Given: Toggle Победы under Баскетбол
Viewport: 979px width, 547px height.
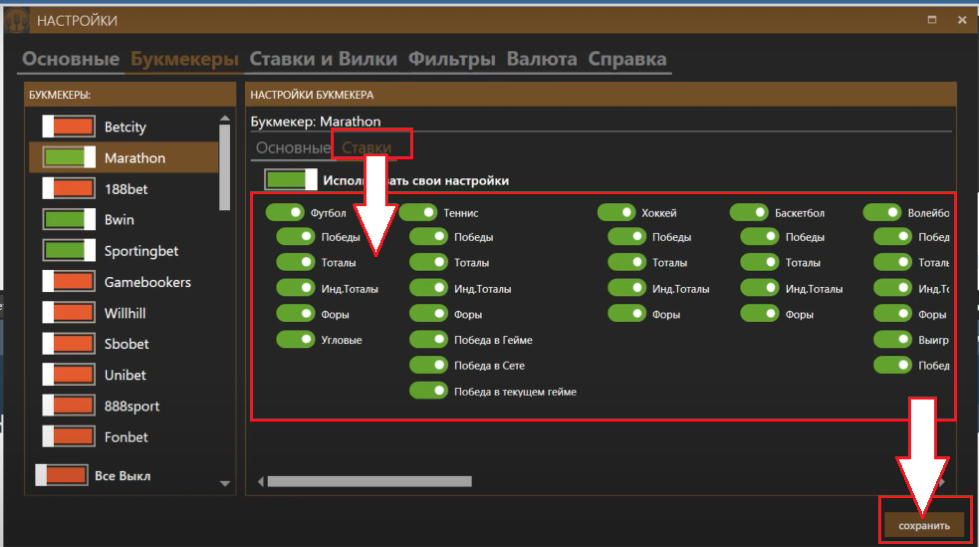Looking at the screenshot, I should click(x=760, y=237).
